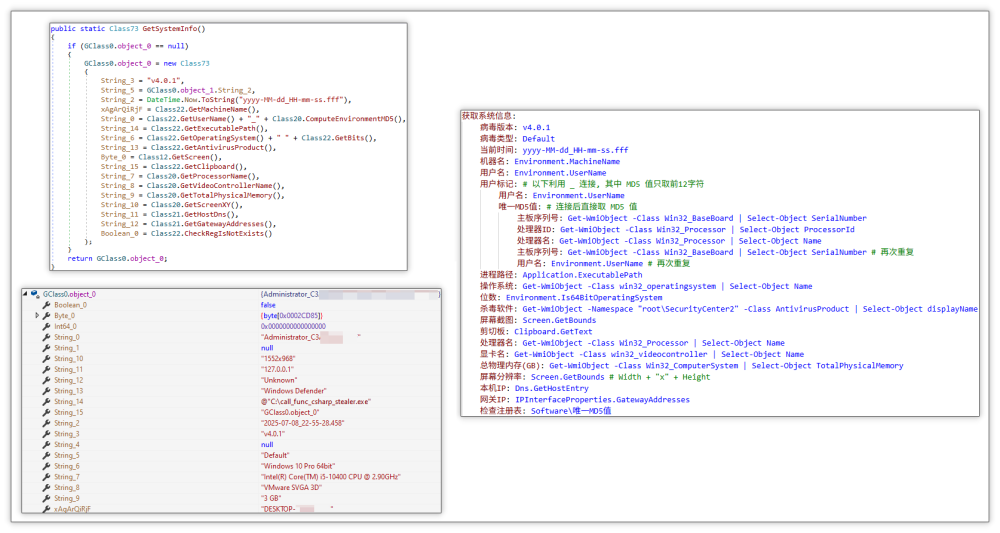Select the Boolean_0 row name
Screen dimensions: 1000x533
[x=70, y=305]
